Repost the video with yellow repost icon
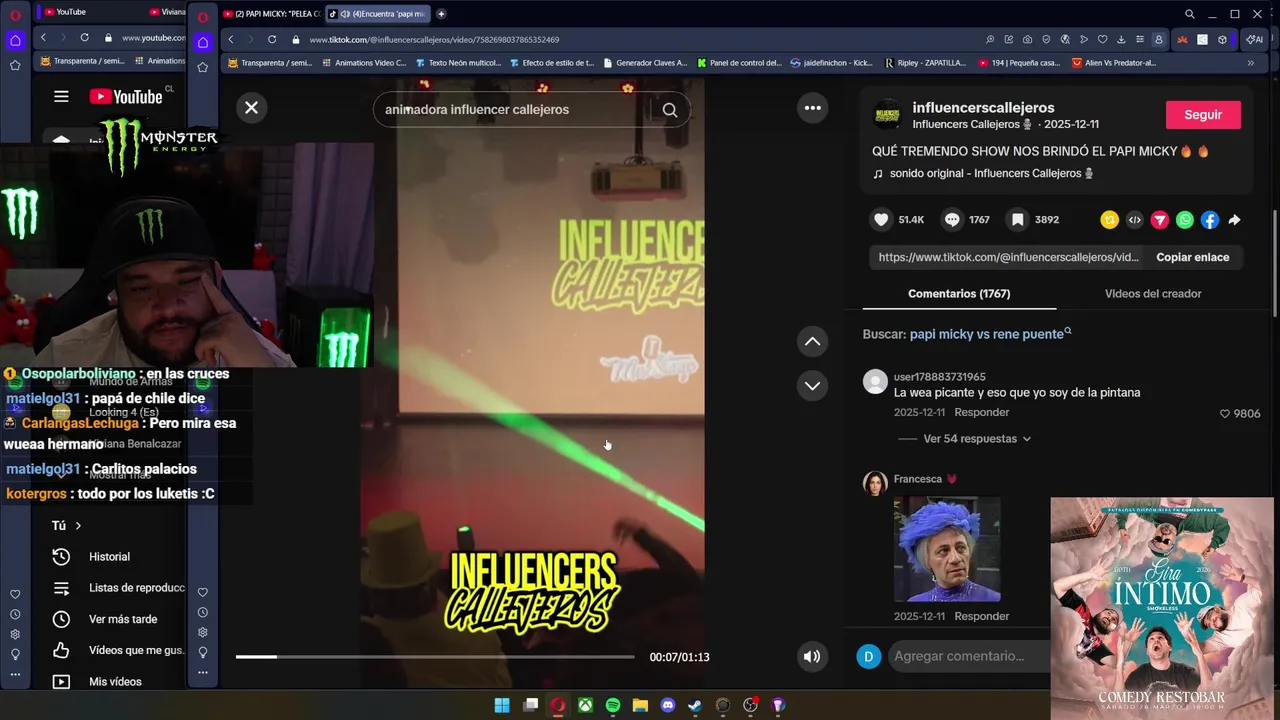Image resolution: width=1280 pixels, height=720 pixels. tap(1109, 220)
